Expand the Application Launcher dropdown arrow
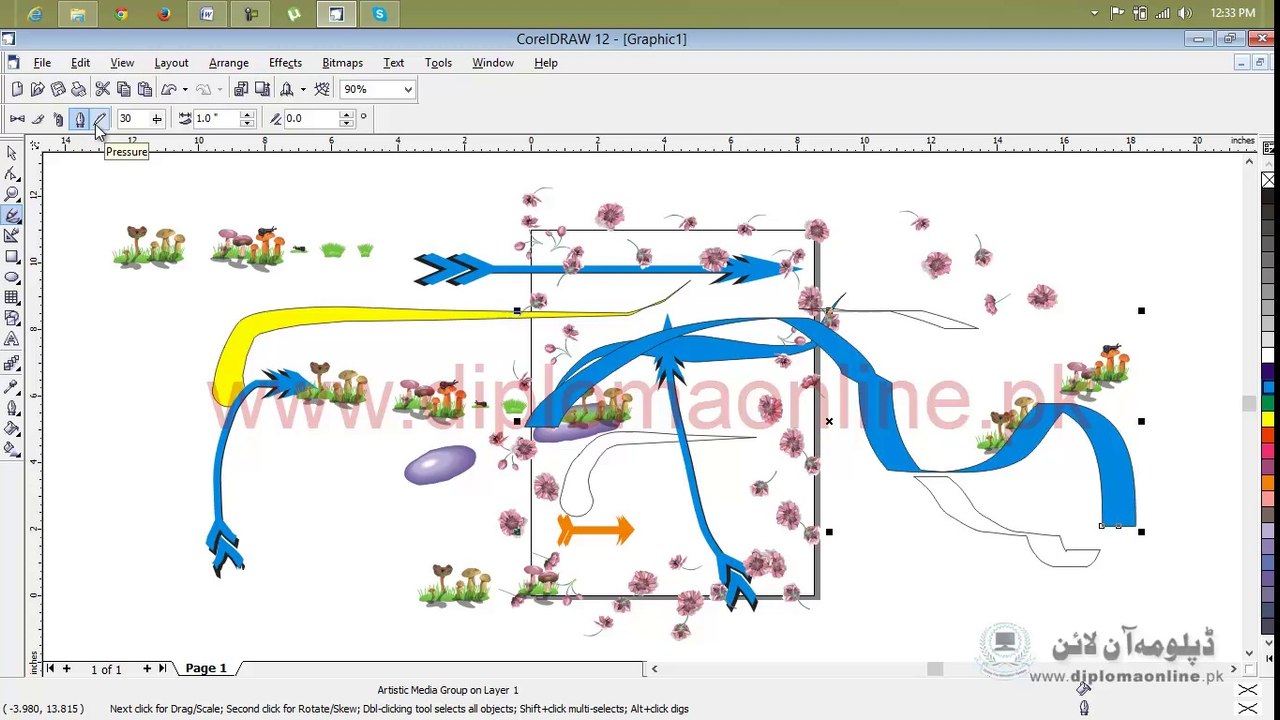Screen dimensions: 1280x720 [x=303, y=89]
